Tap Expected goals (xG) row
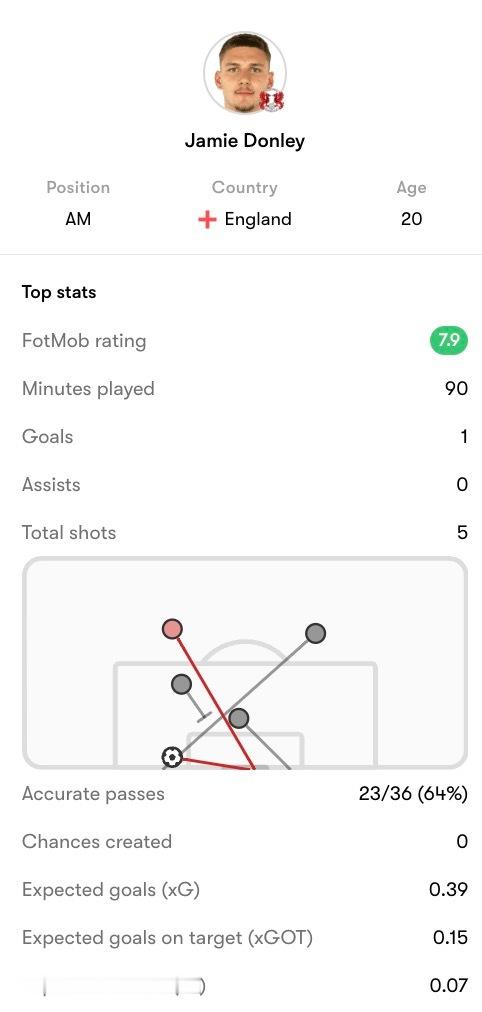Image resolution: width=482 pixels, height=1012 pixels. click(245, 889)
